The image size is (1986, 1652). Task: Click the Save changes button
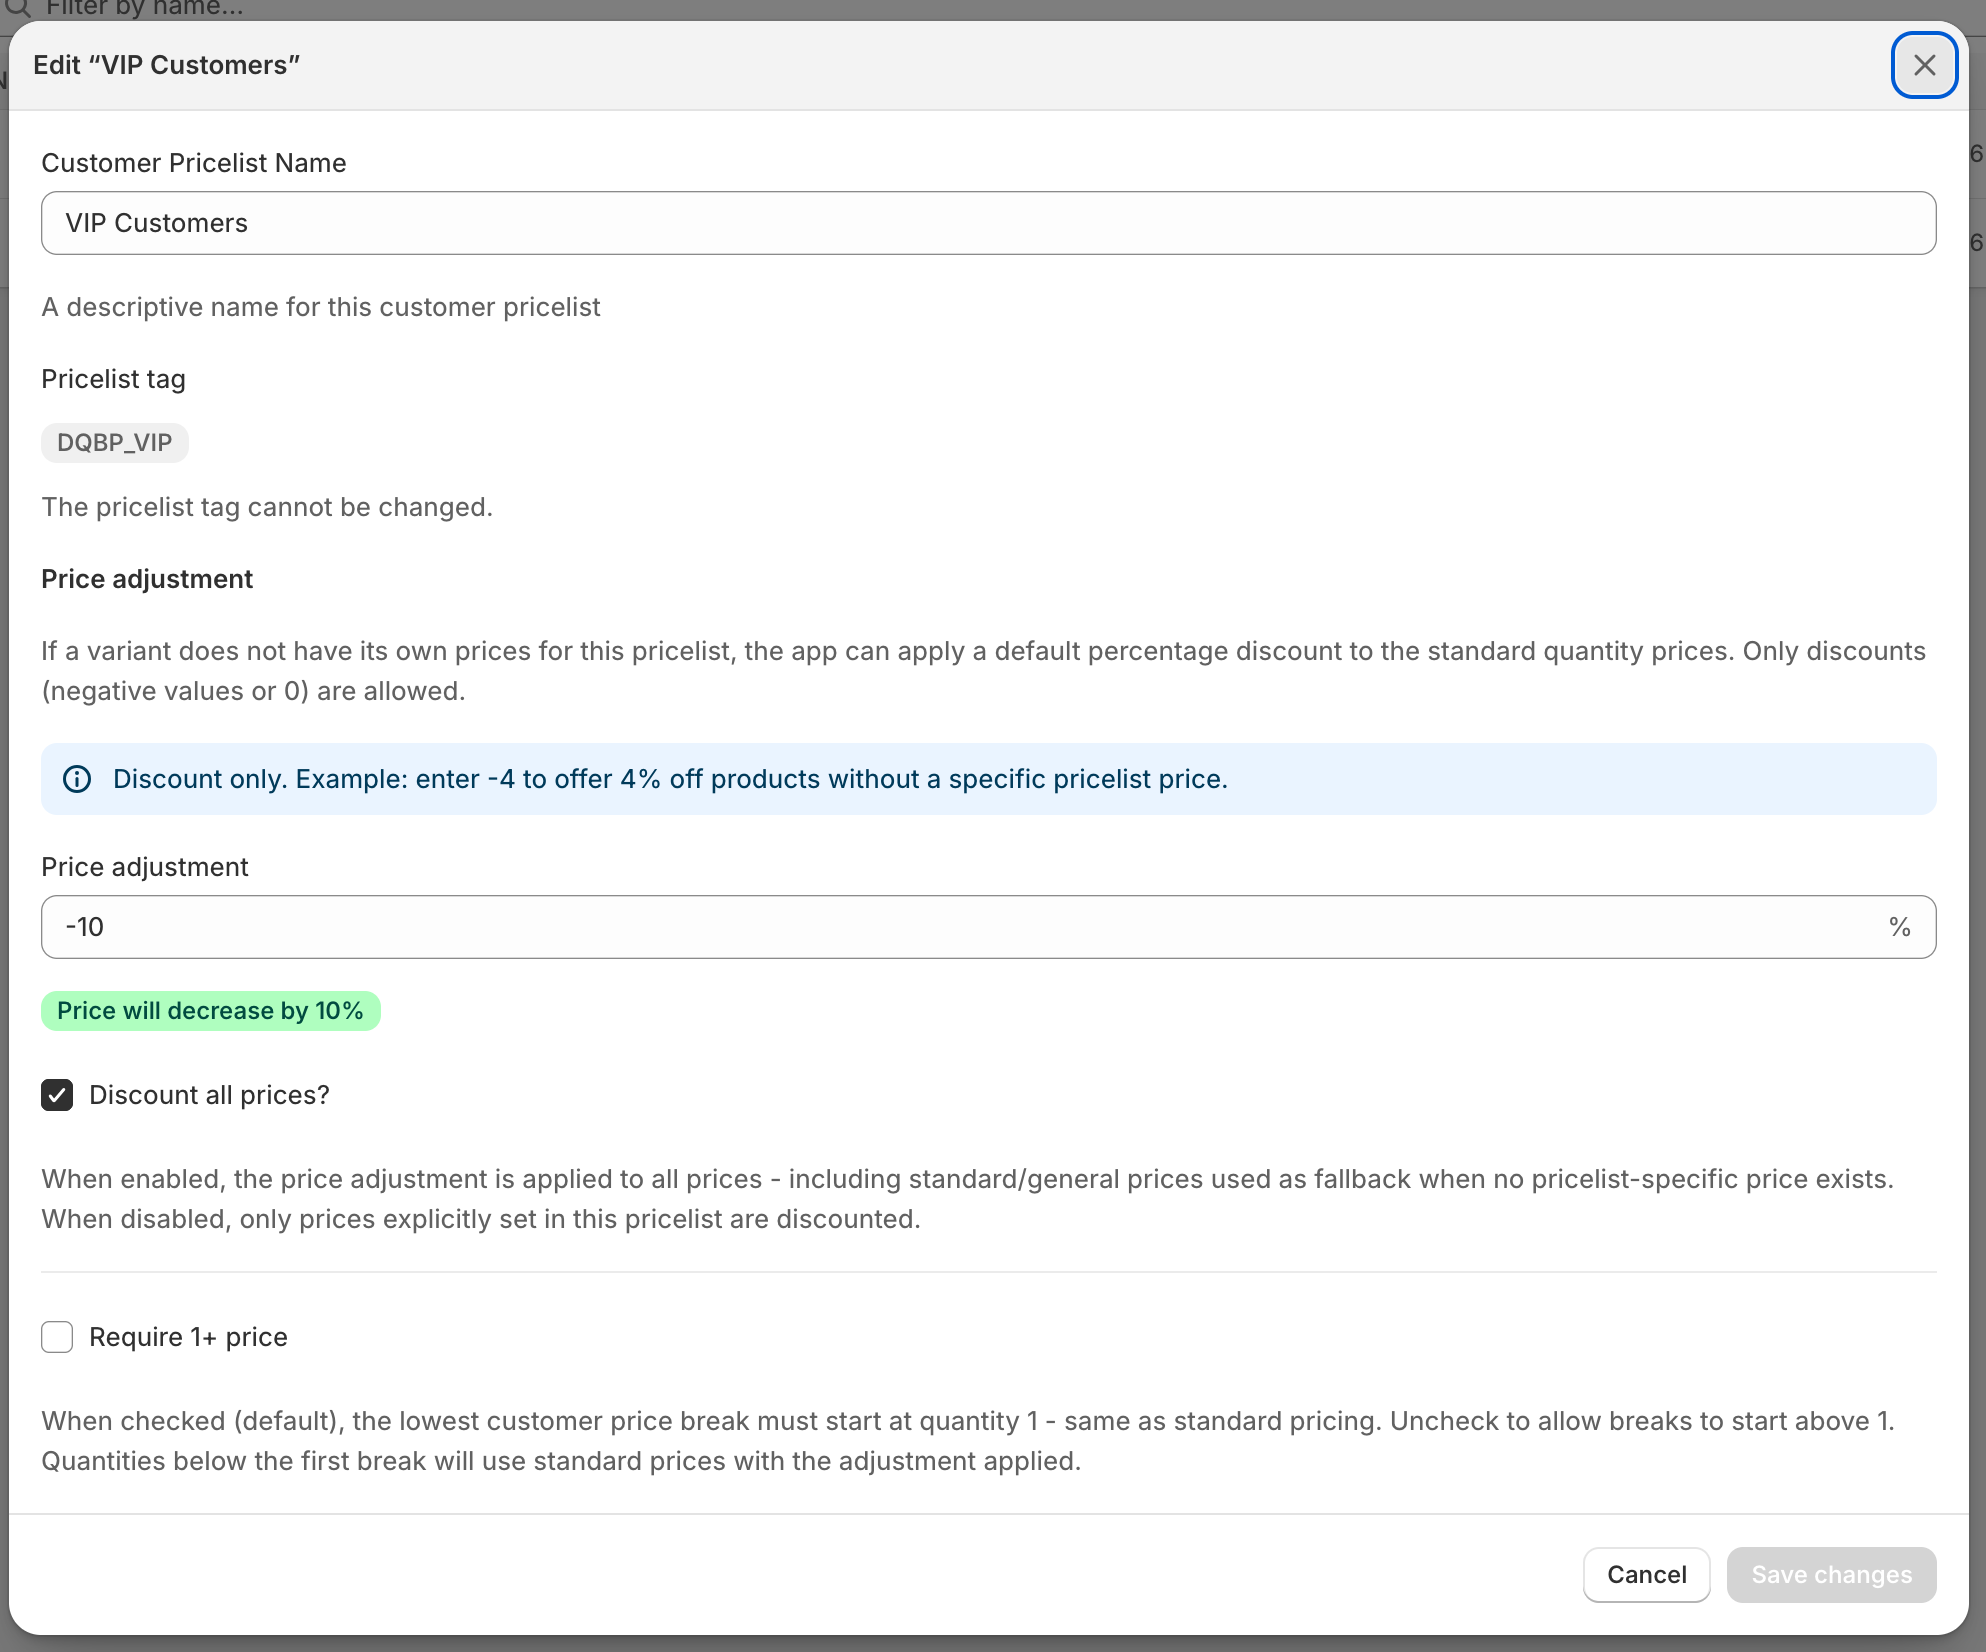pos(1831,1575)
